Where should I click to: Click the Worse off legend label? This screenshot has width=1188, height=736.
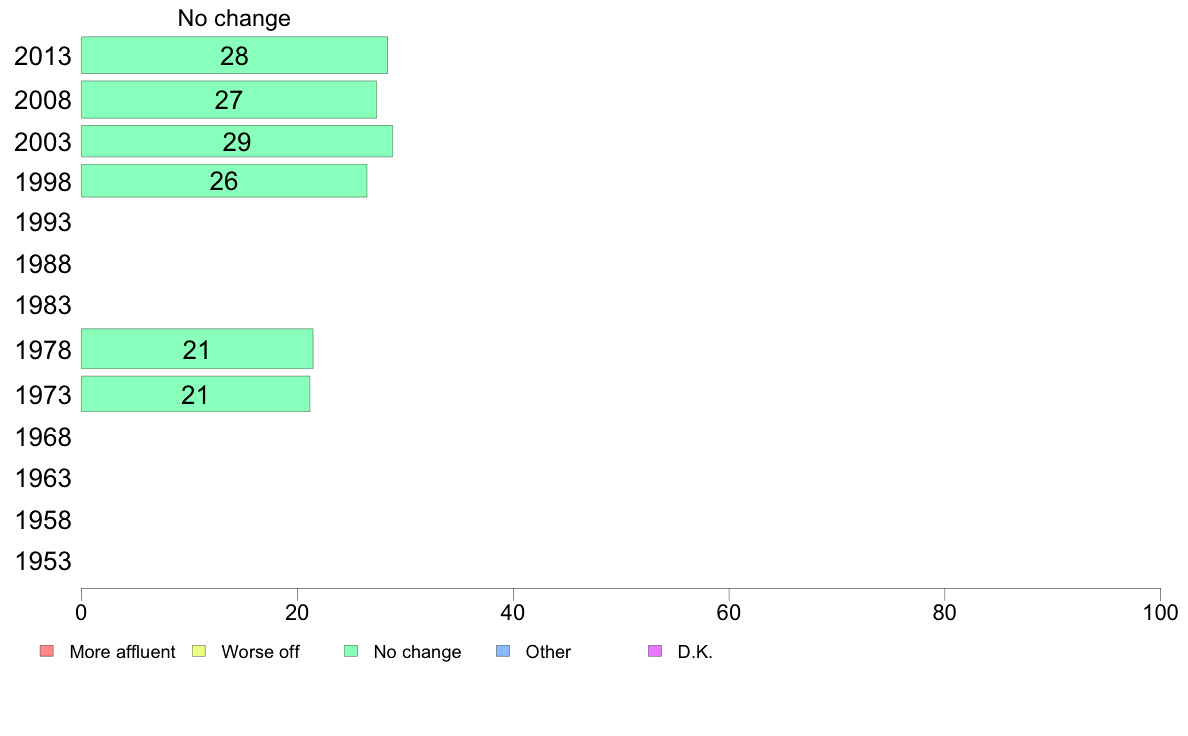click(x=260, y=652)
